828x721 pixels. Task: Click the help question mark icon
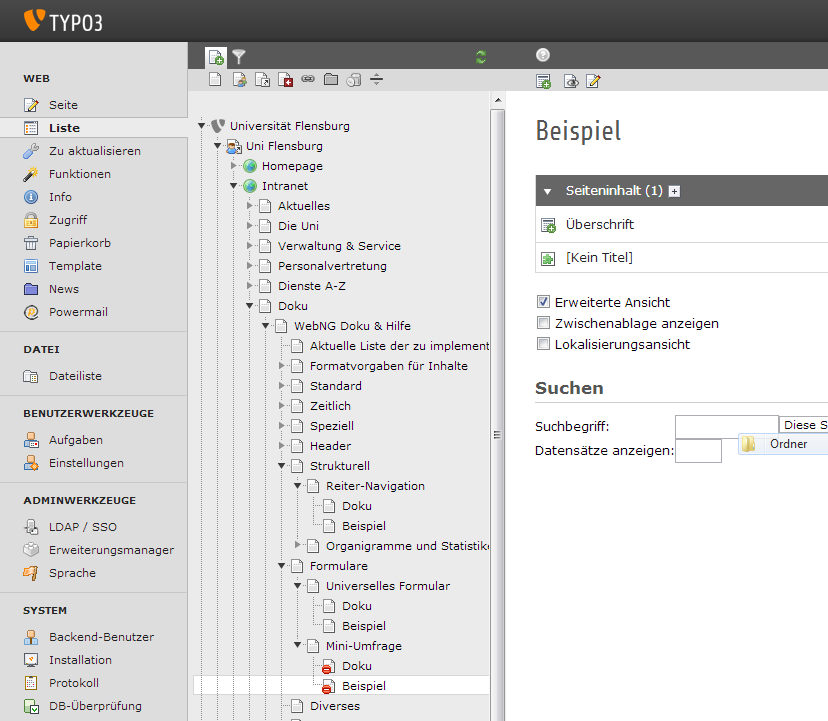point(543,56)
